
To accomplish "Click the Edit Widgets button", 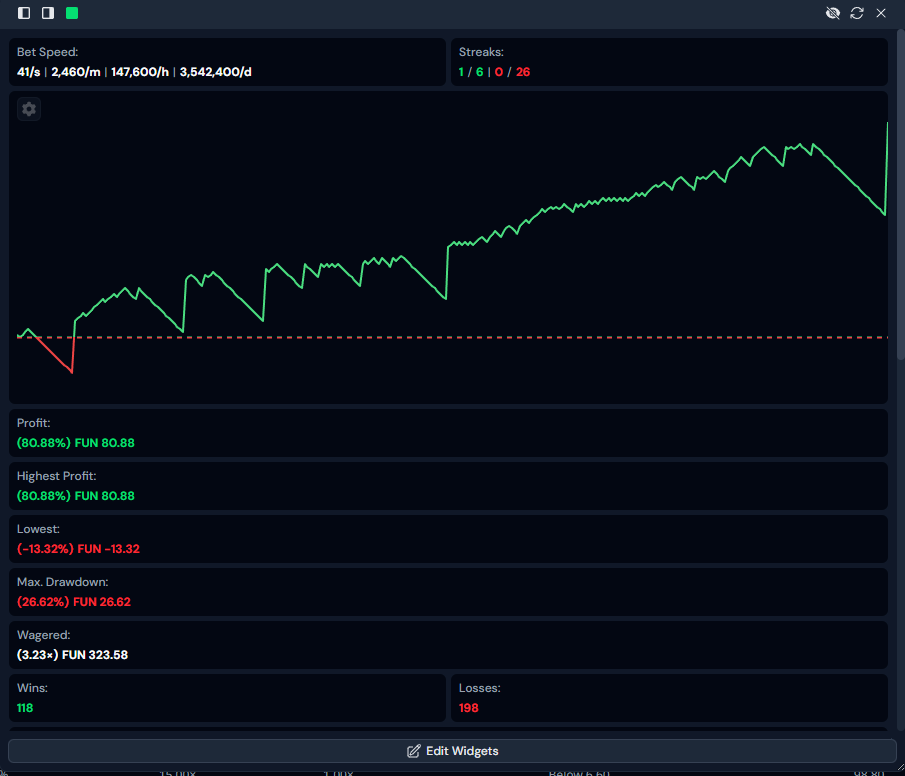I will (x=452, y=751).
